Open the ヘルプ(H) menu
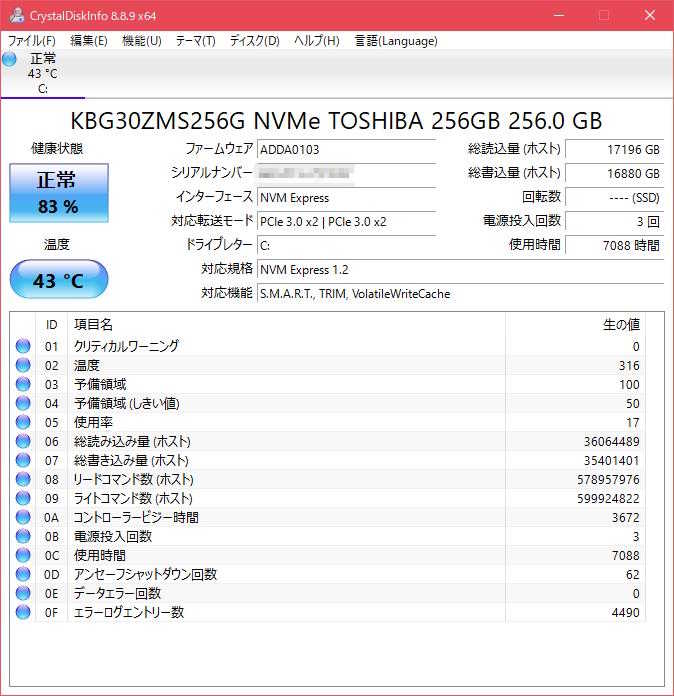 [317, 41]
